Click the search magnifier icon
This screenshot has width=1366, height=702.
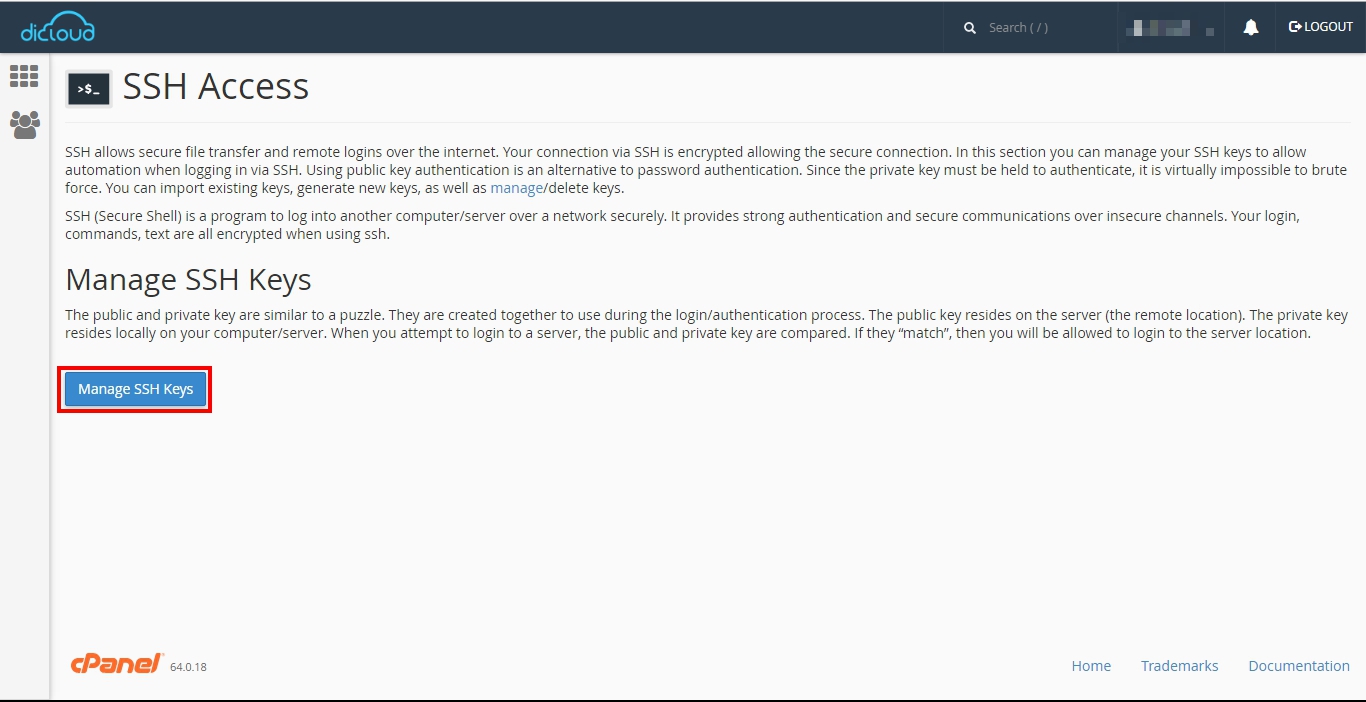(x=969, y=28)
